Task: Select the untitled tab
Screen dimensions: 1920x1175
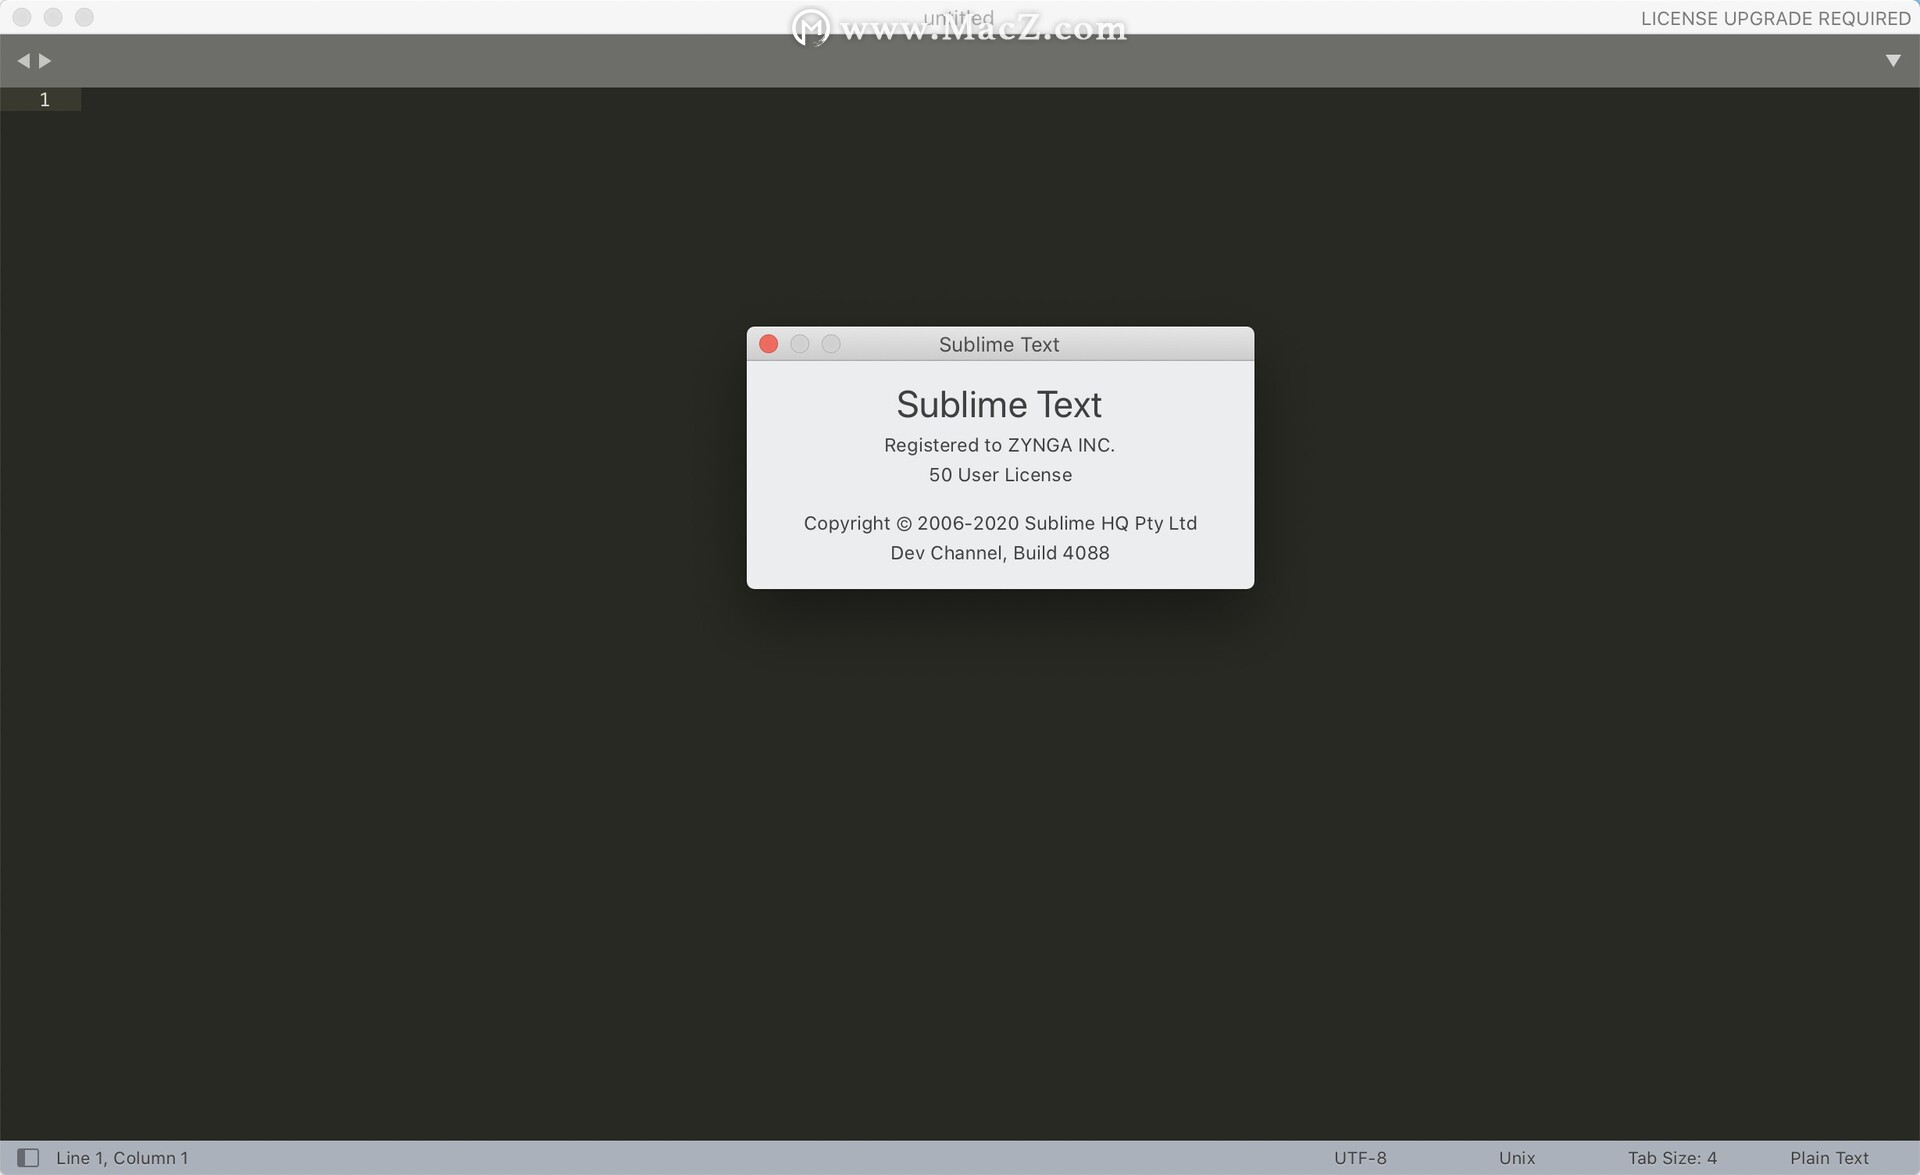Action: [x=958, y=17]
